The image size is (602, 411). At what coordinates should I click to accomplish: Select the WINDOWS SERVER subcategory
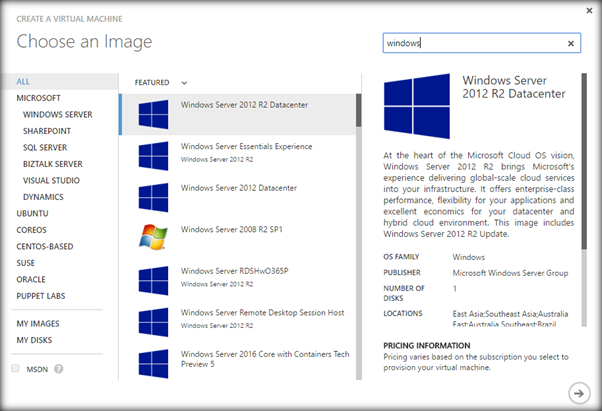(58, 114)
